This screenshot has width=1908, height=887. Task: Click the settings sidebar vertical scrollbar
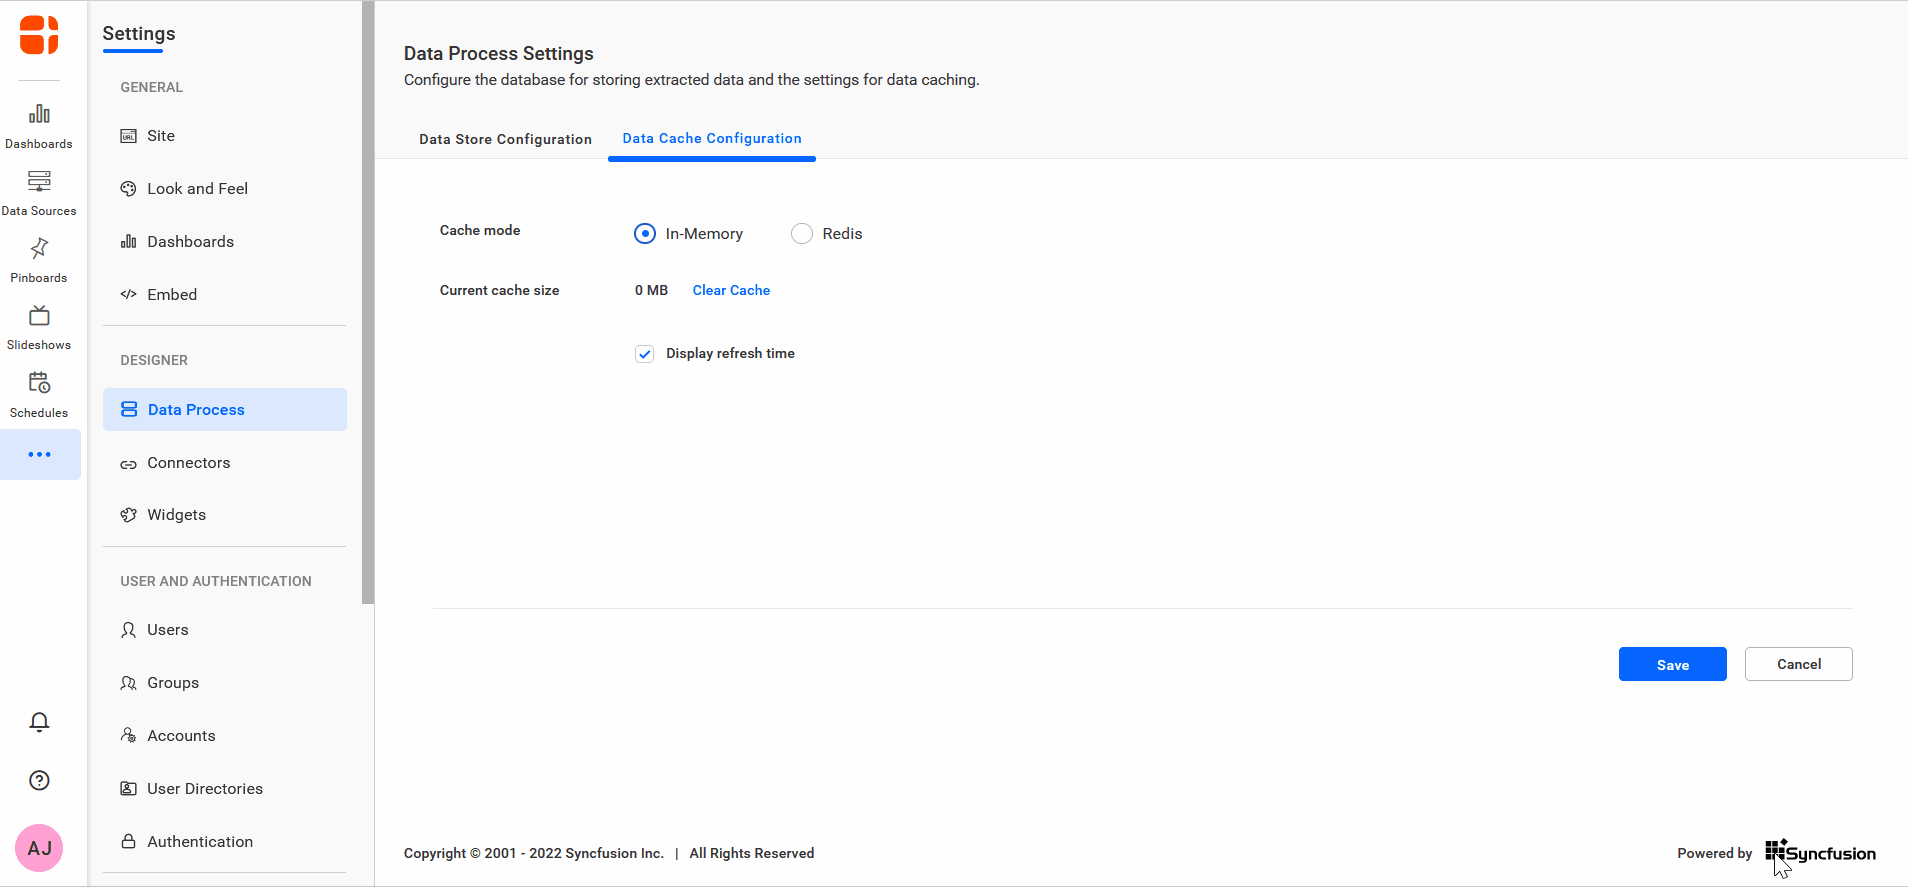368,300
